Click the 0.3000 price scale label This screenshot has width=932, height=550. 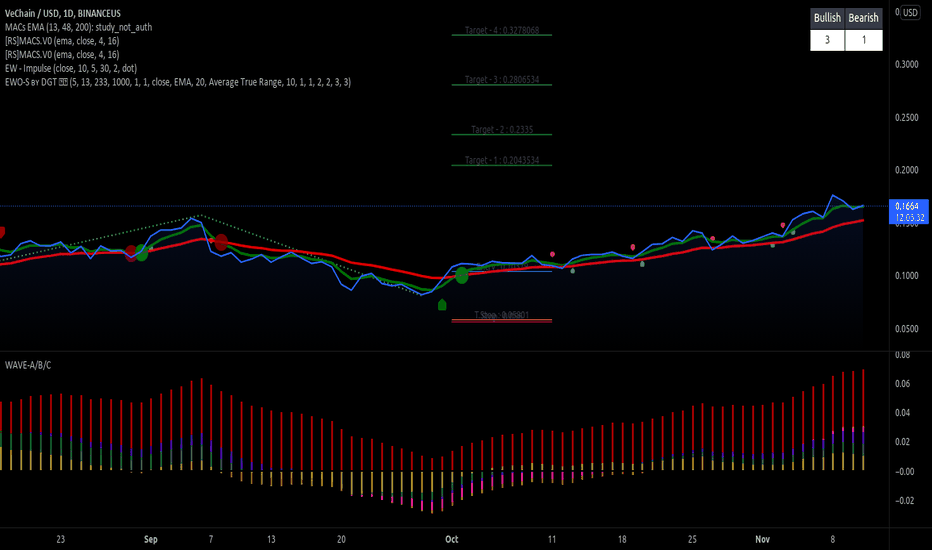pos(907,64)
